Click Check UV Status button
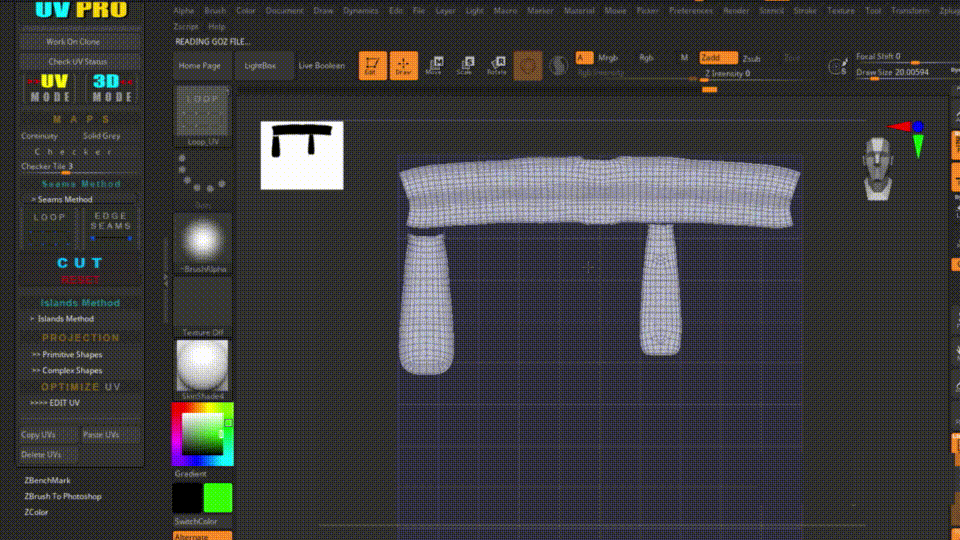Screen dimensions: 960x540 80,61
